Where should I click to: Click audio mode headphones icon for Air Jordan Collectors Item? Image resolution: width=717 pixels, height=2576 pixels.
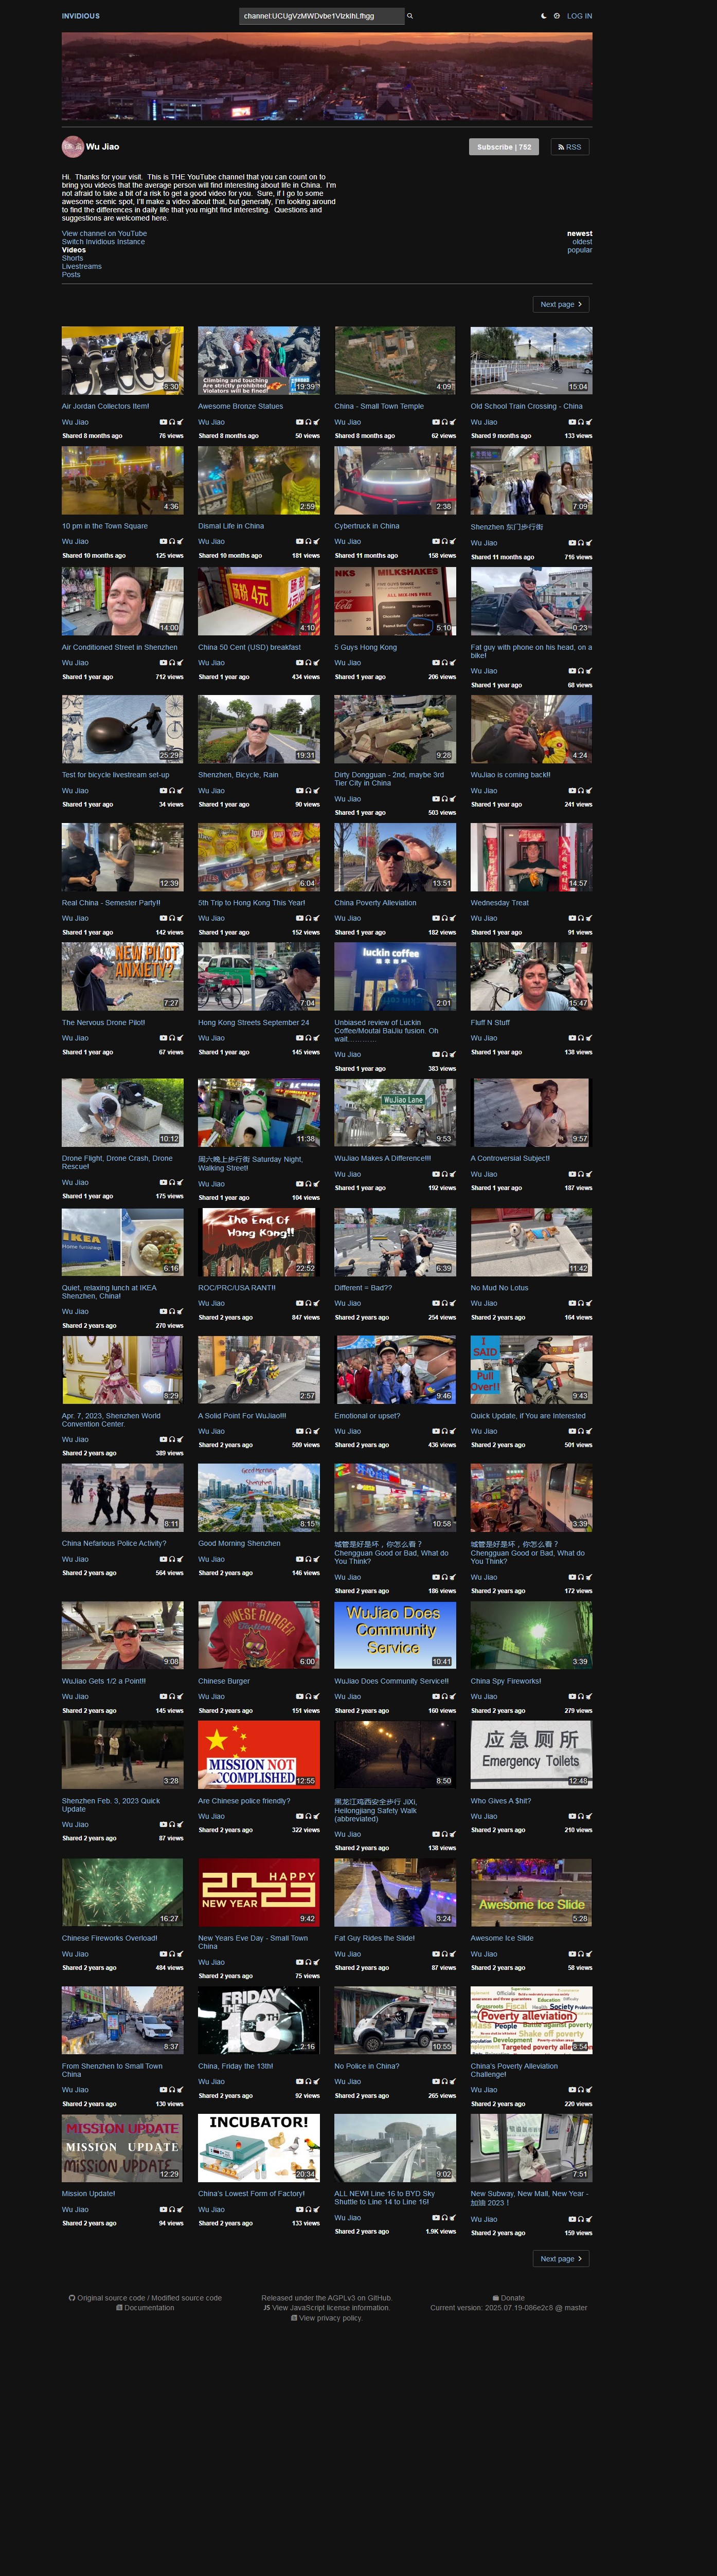pyautogui.click(x=172, y=422)
